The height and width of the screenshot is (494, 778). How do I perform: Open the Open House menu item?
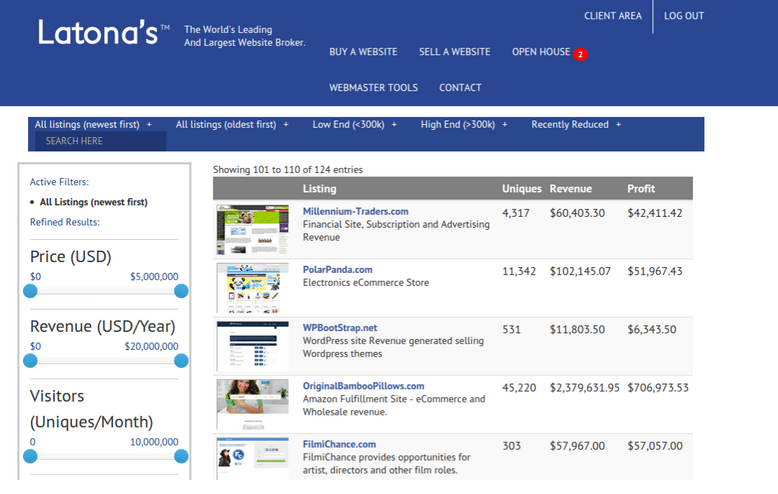point(541,52)
